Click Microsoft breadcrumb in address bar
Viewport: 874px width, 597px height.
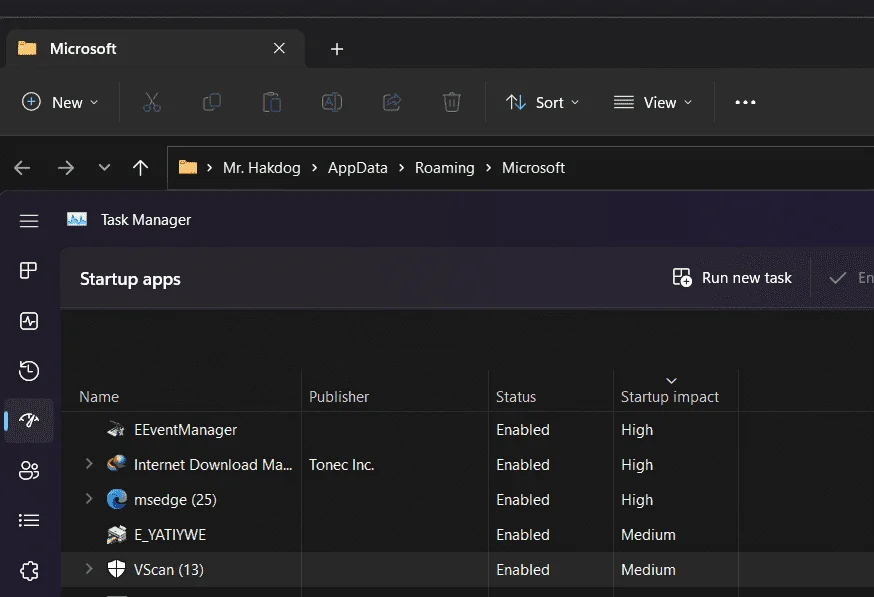[x=533, y=168]
